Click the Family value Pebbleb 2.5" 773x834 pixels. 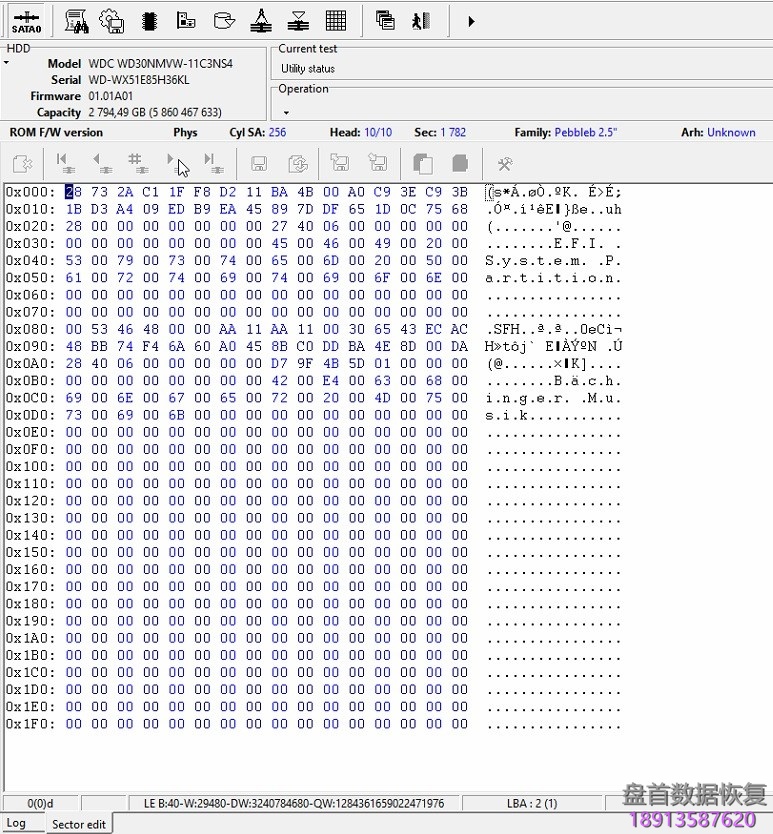(586, 132)
